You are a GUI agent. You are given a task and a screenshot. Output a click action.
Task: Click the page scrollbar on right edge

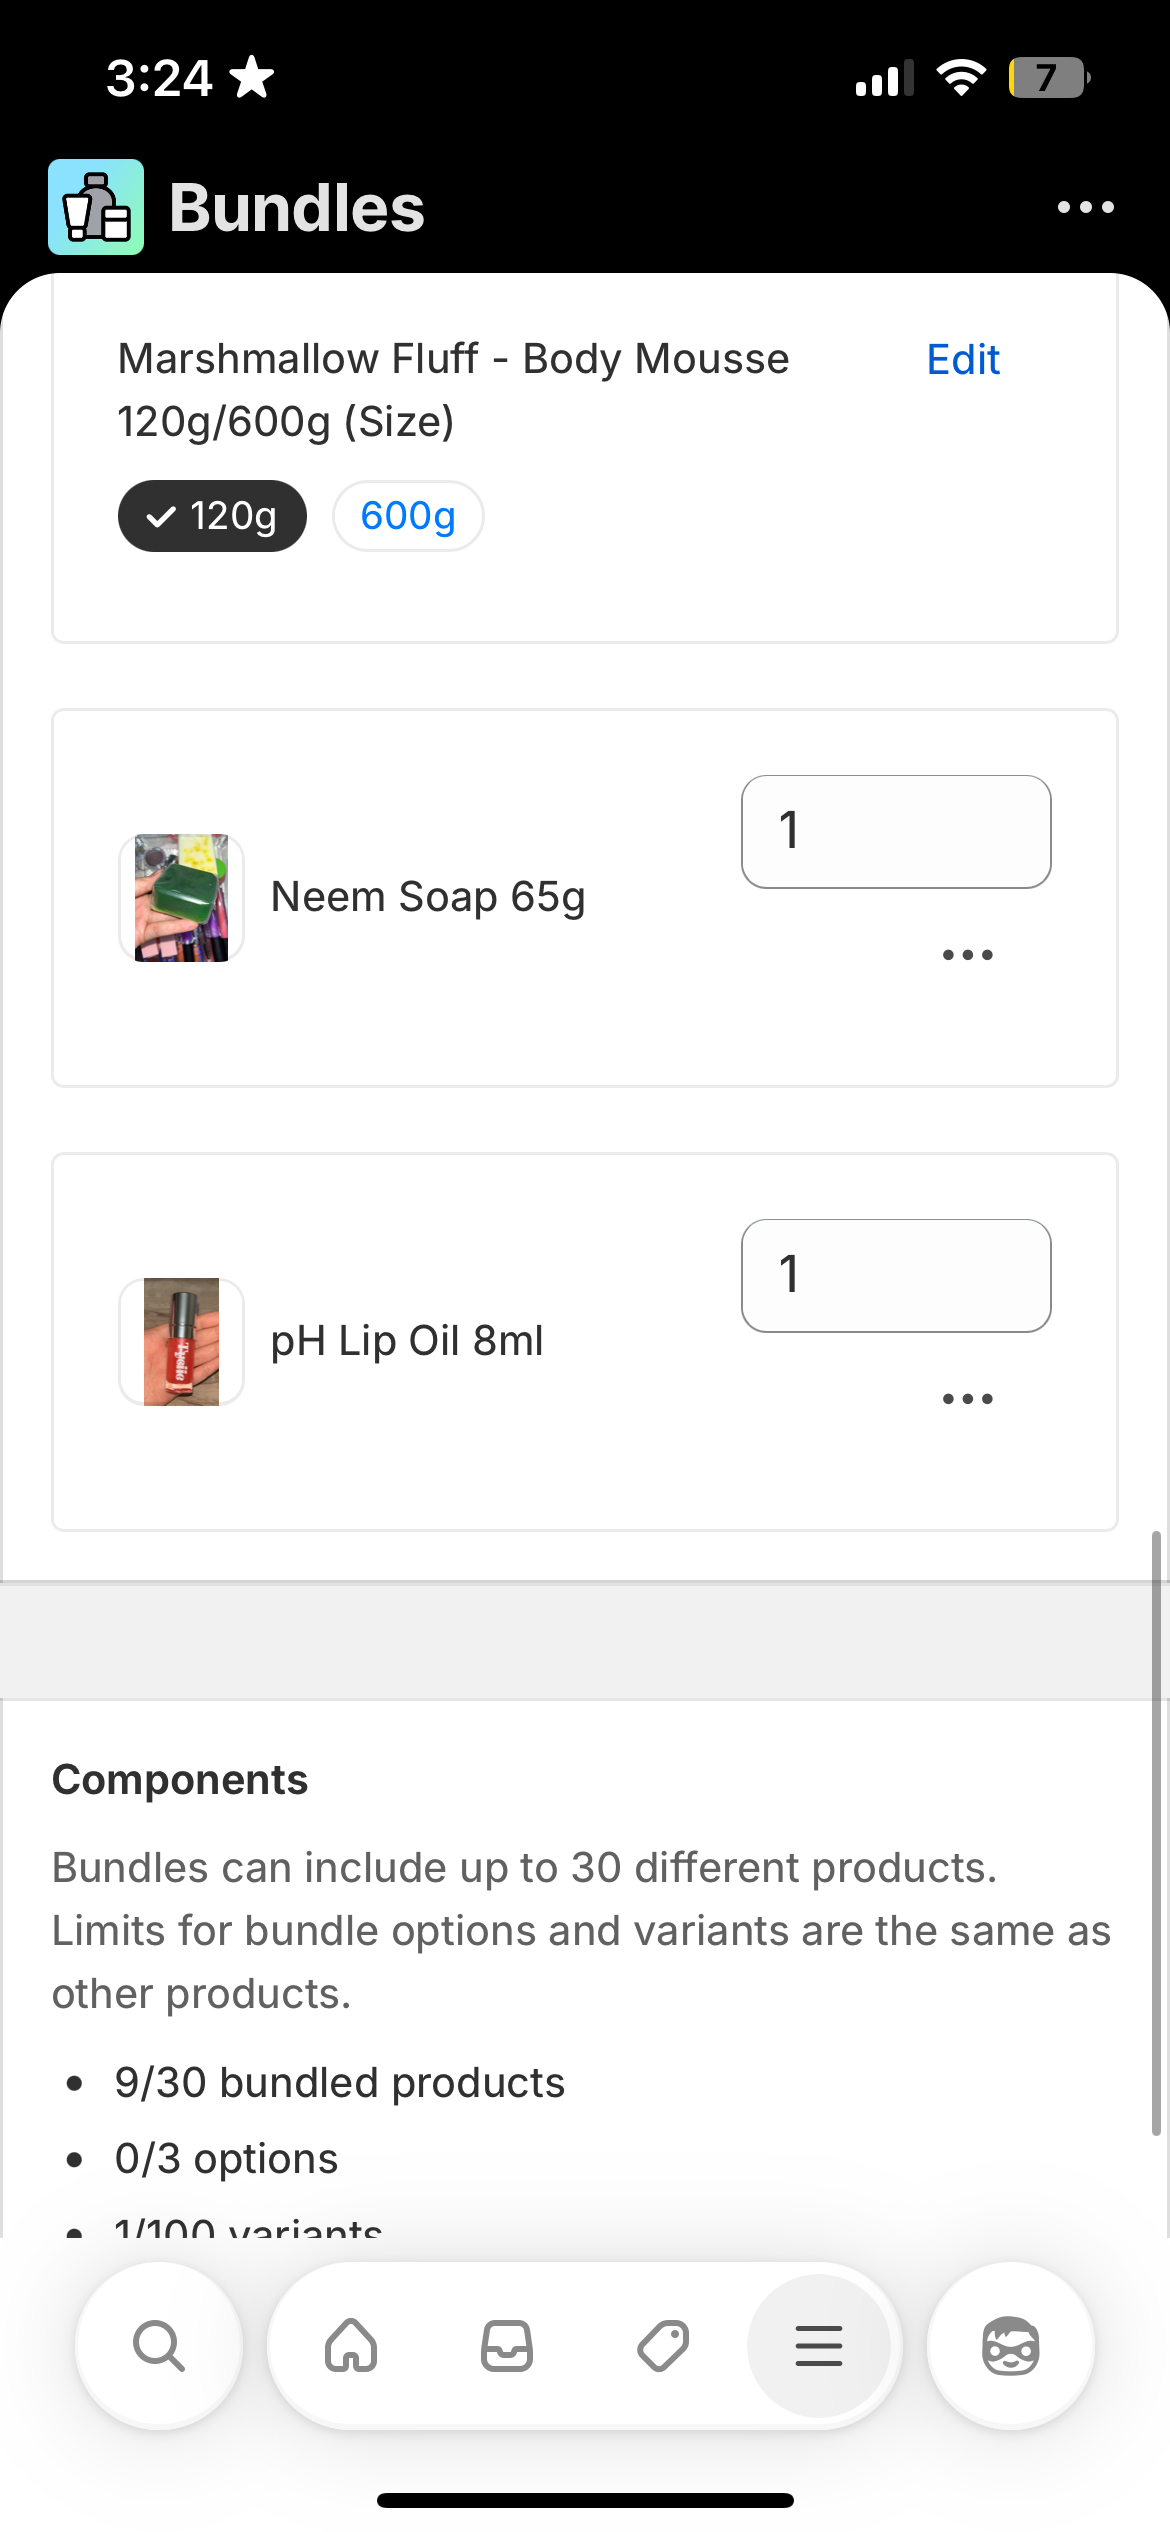click(1156, 1832)
